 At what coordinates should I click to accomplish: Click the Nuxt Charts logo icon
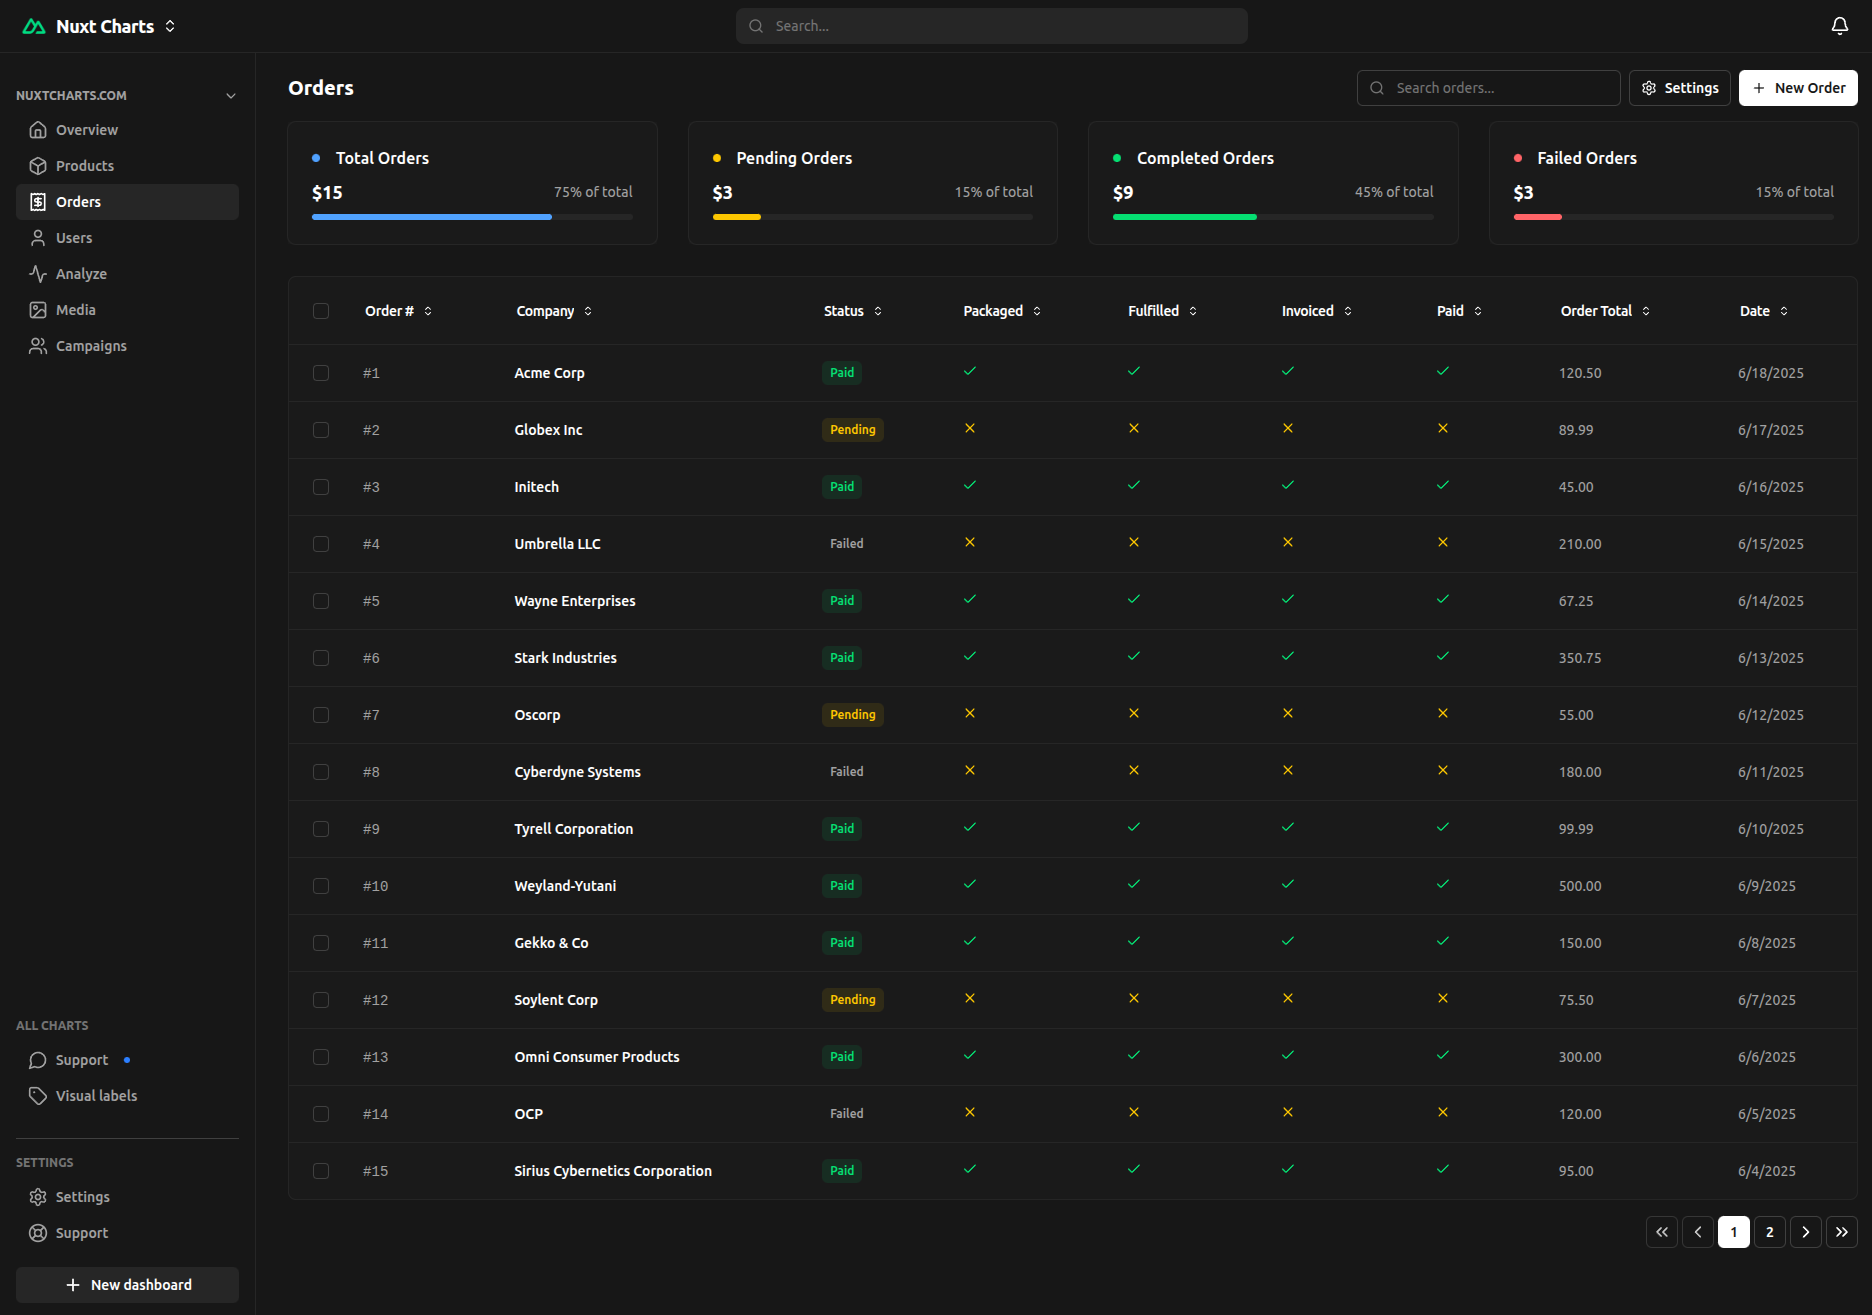click(34, 26)
